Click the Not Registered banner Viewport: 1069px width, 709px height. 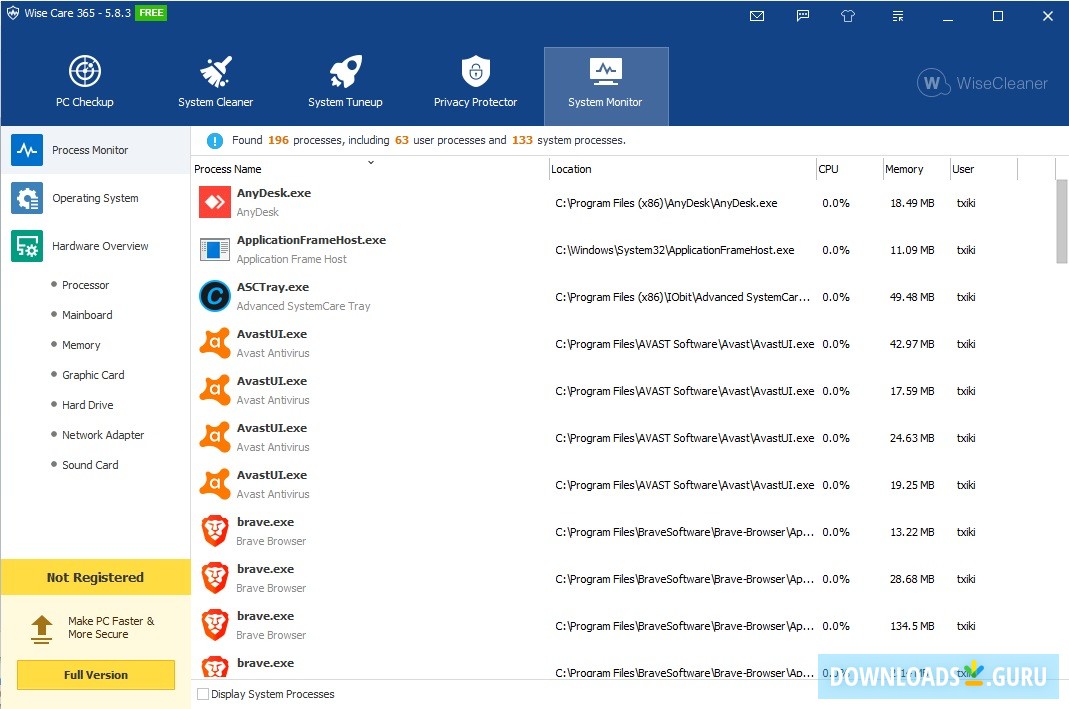click(x=95, y=577)
